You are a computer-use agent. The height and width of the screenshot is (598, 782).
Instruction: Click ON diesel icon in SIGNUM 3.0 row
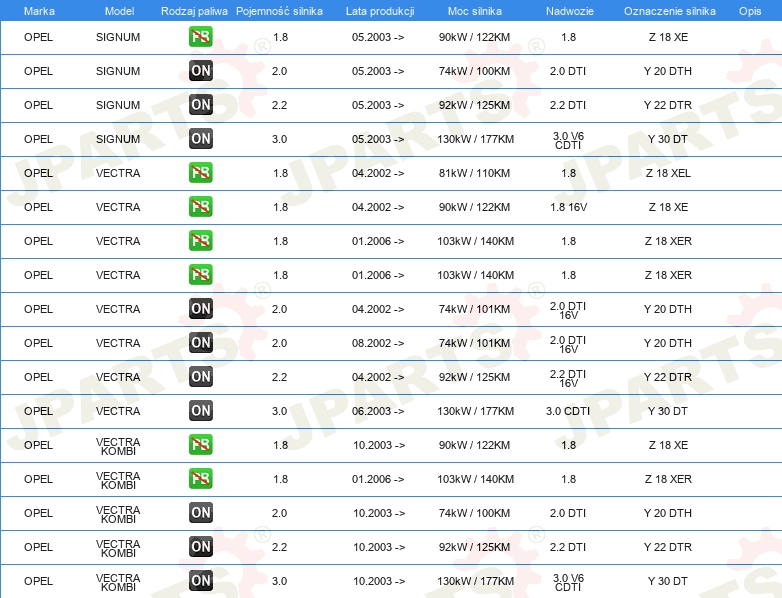tap(200, 139)
